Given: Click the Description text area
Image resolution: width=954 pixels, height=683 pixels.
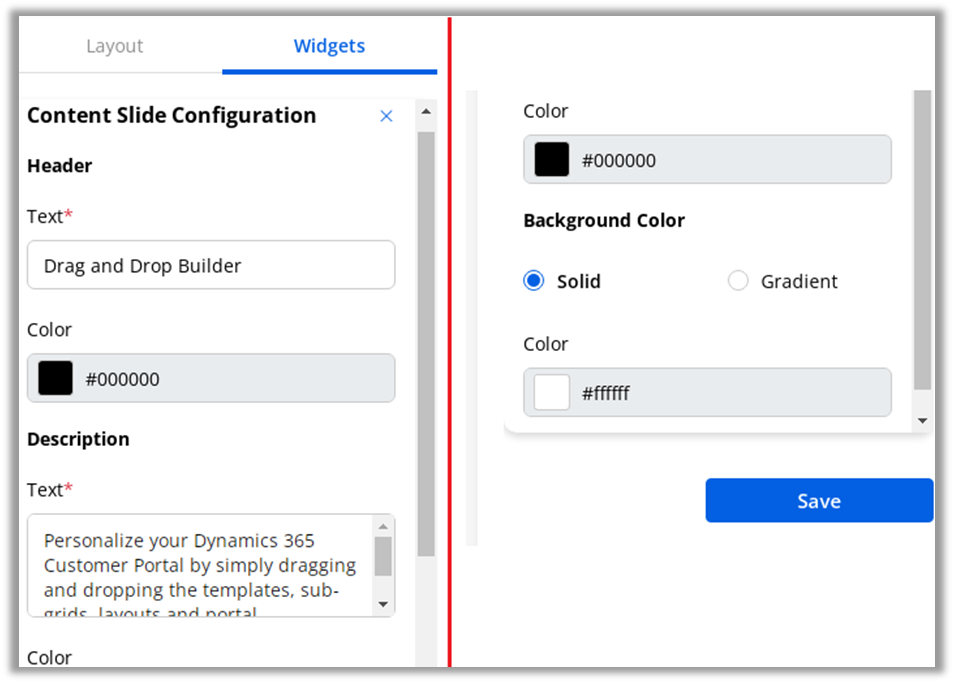Looking at the screenshot, I should (x=200, y=566).
